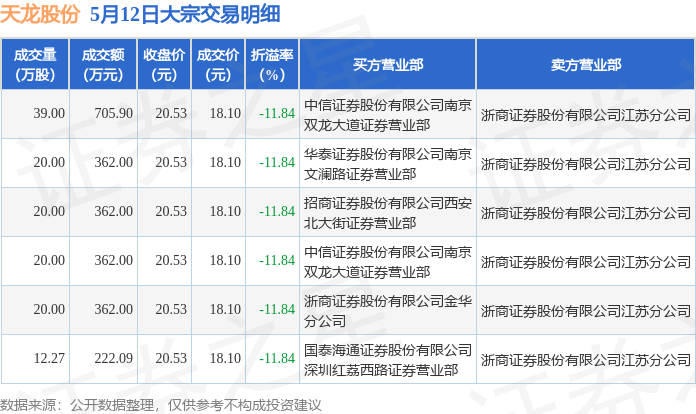Image resolution: width=696 pixels, height=414 pixels.
Task: Click the 浙商证券江苏分公司 seller in the 国泰海通 row
Action: pyautogui.click(x=585, y=359)
